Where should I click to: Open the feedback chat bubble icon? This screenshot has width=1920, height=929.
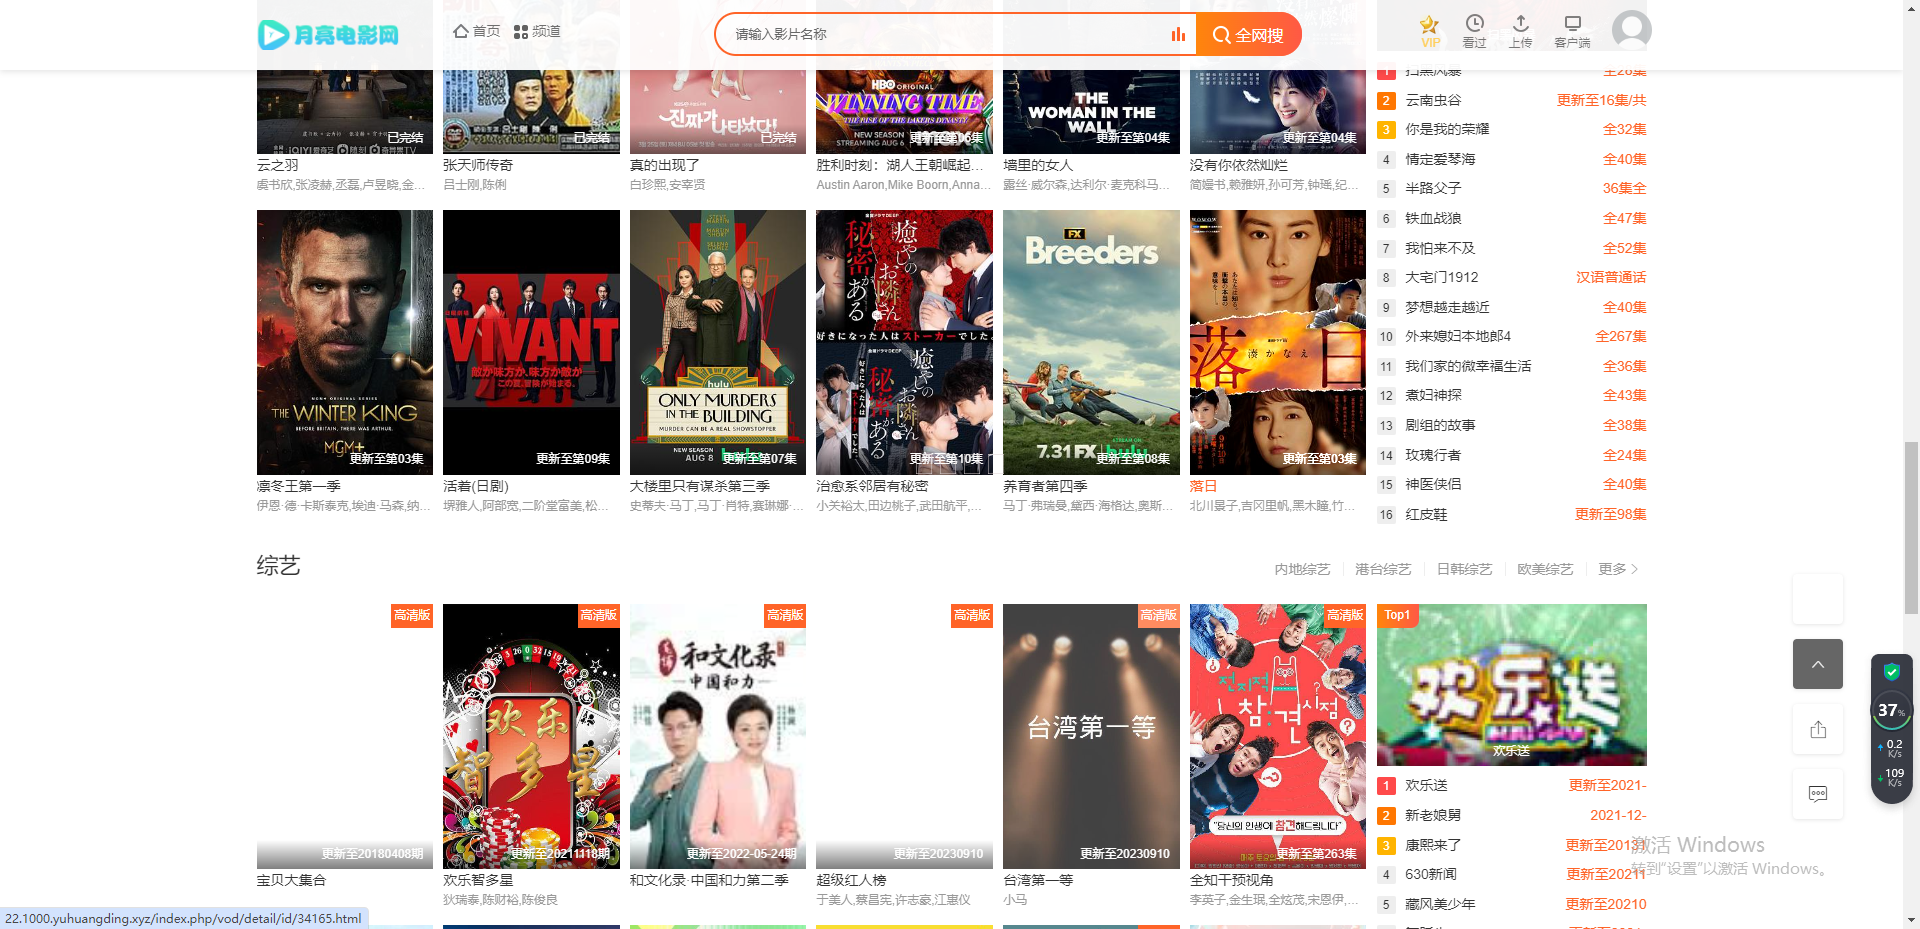point(1818,794)
